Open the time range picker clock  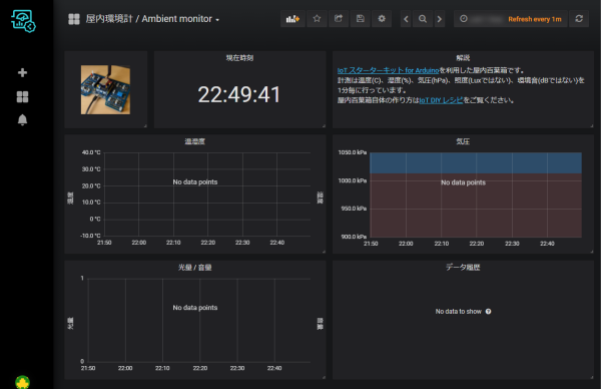tap(464, 19)
